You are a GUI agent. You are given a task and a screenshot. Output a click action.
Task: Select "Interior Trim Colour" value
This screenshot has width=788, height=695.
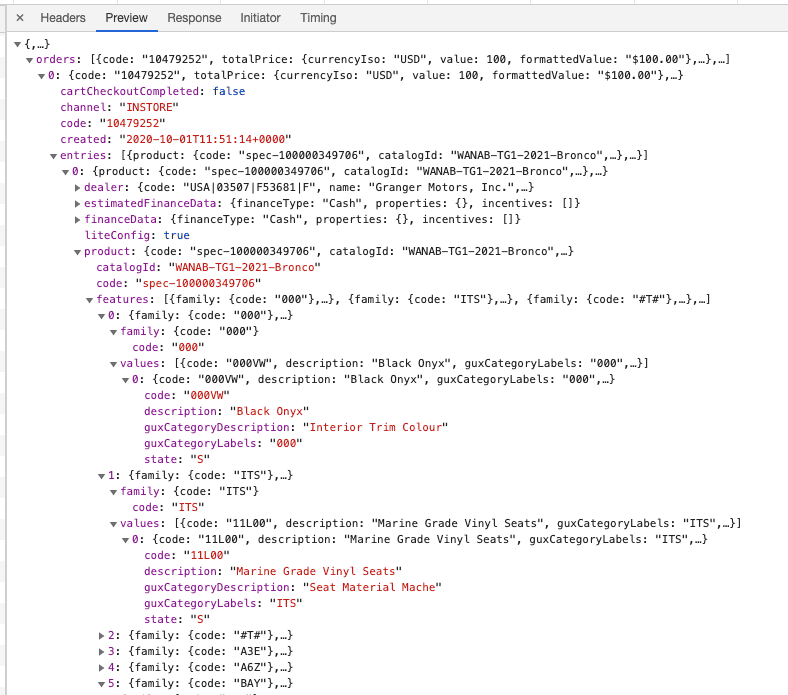(x=375, y=428)
